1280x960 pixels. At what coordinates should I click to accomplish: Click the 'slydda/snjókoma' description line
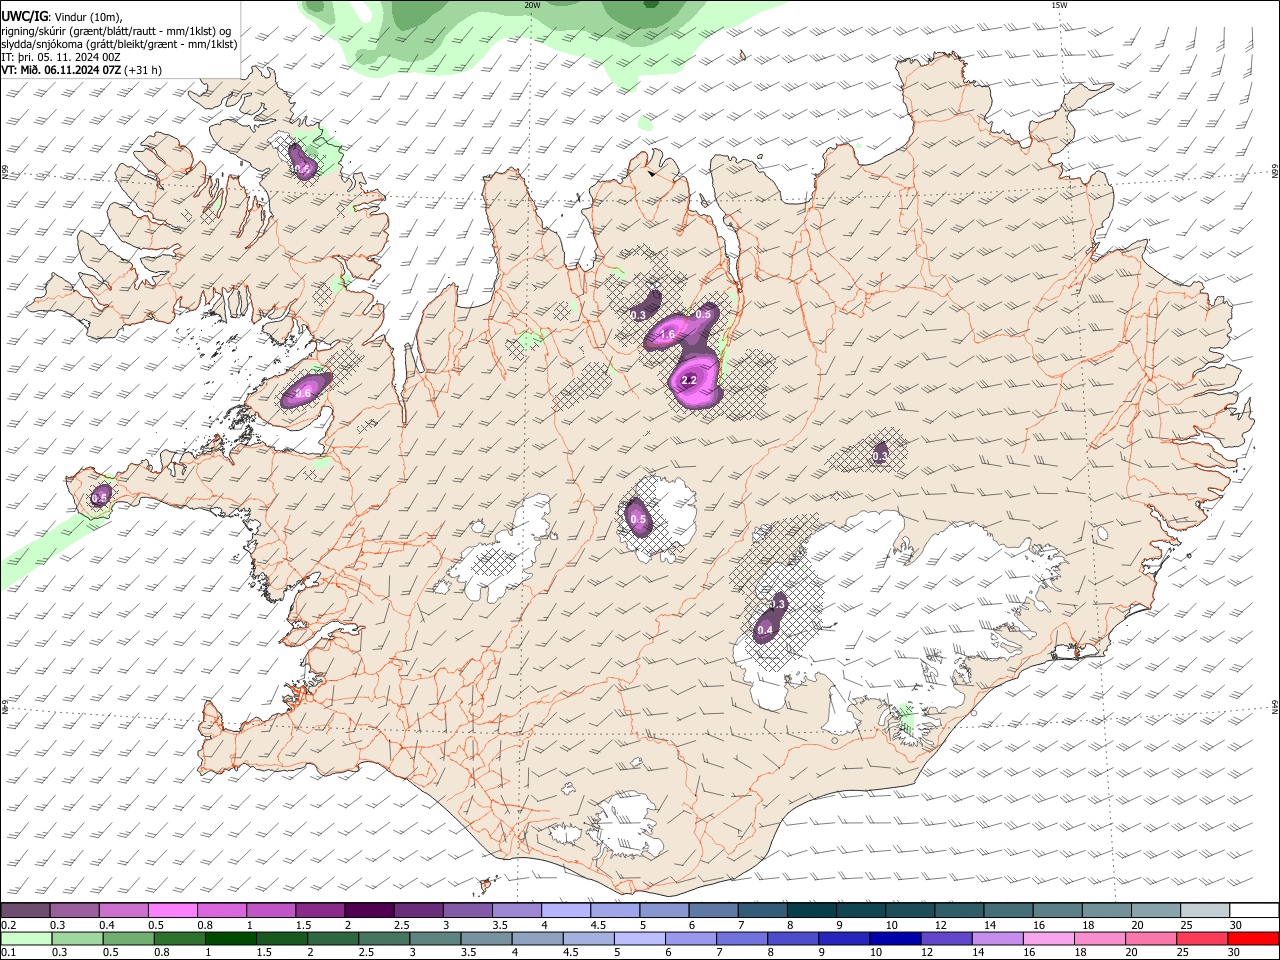[x=119, y=44]
